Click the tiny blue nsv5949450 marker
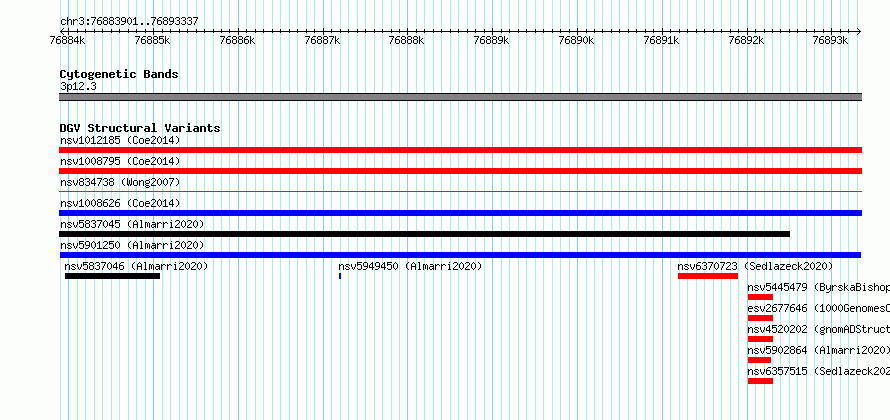 (x=340, y=276)
